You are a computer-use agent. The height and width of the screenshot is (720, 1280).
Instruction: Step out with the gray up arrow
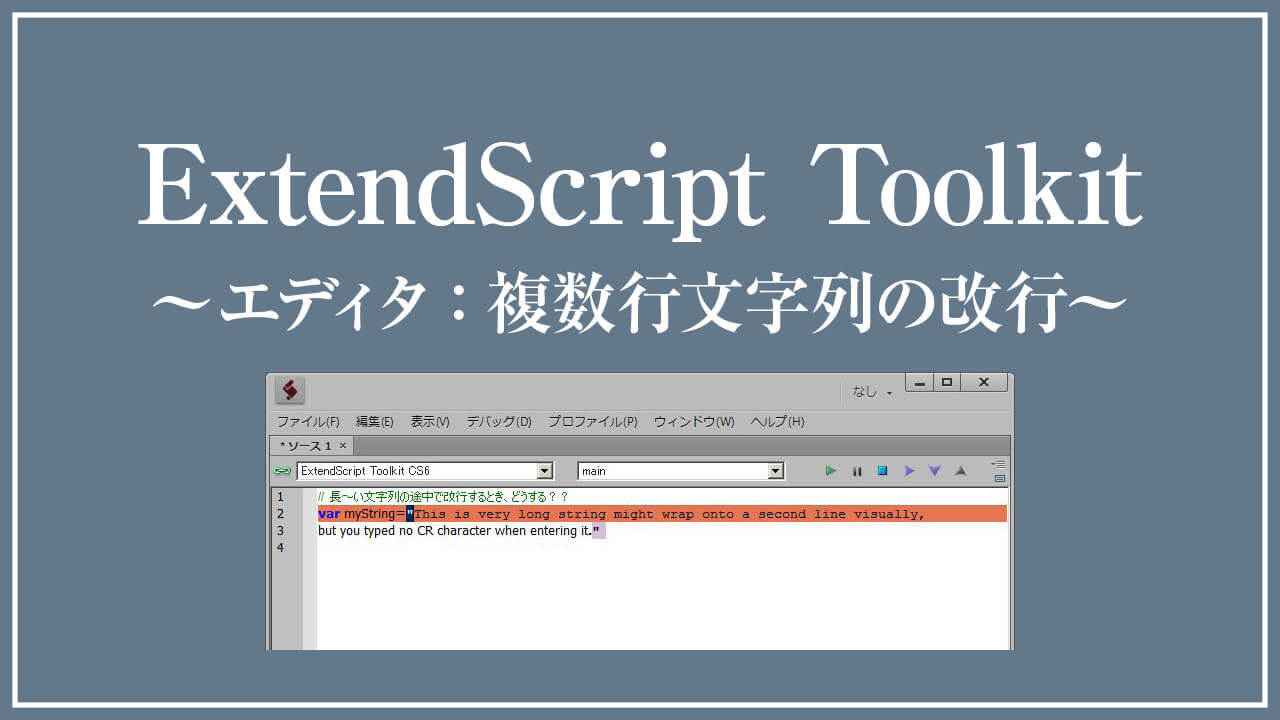(961, 470)
